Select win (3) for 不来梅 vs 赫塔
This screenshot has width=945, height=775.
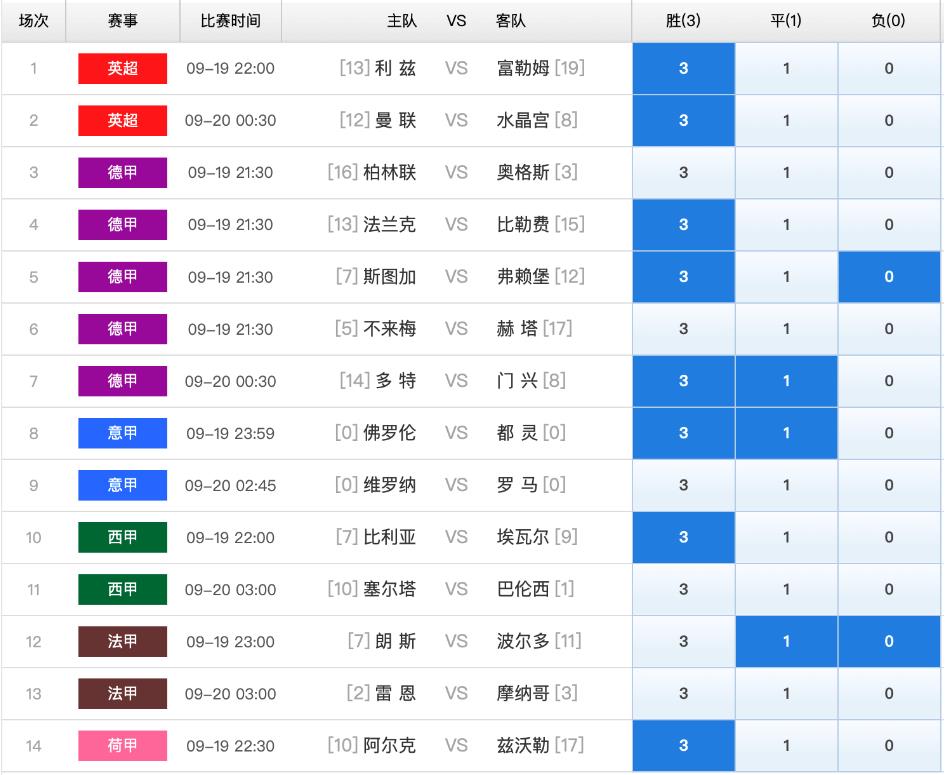[x=683, y=329]
